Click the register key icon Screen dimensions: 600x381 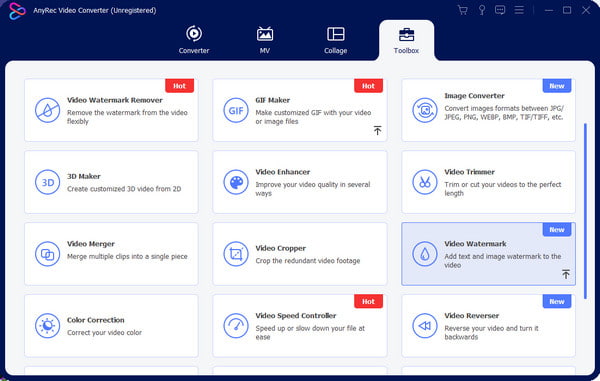482,10
